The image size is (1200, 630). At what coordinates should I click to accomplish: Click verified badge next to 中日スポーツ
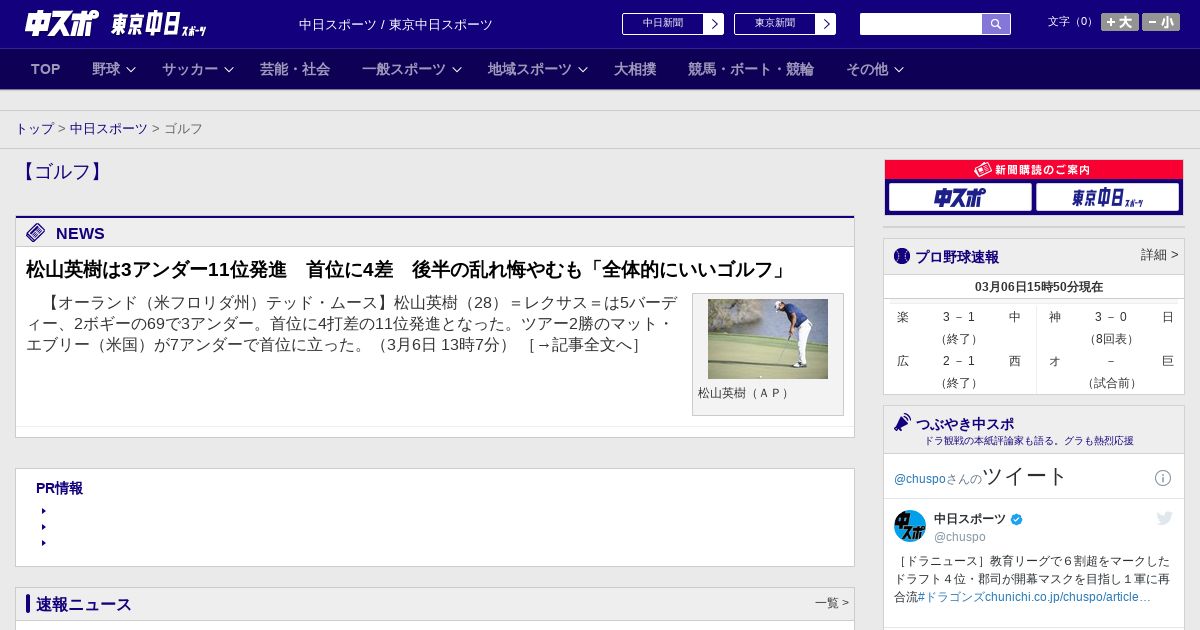coord(1017,520)
